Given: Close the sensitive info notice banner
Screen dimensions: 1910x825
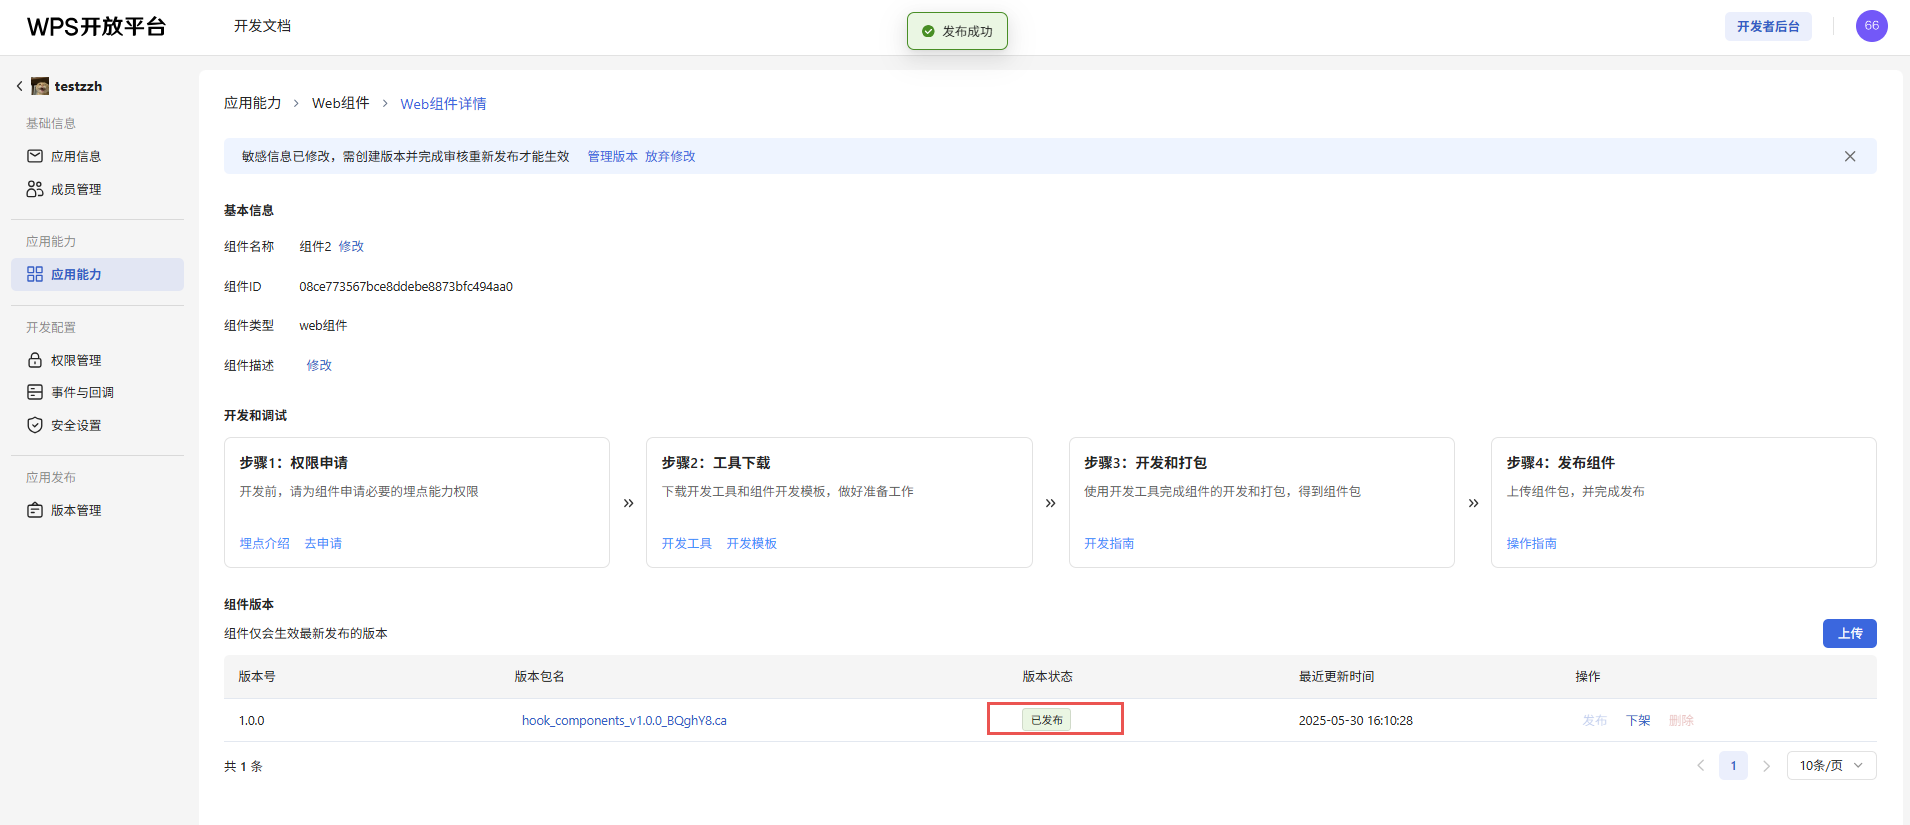Looking at the screenshot, I should point(1850,156).
